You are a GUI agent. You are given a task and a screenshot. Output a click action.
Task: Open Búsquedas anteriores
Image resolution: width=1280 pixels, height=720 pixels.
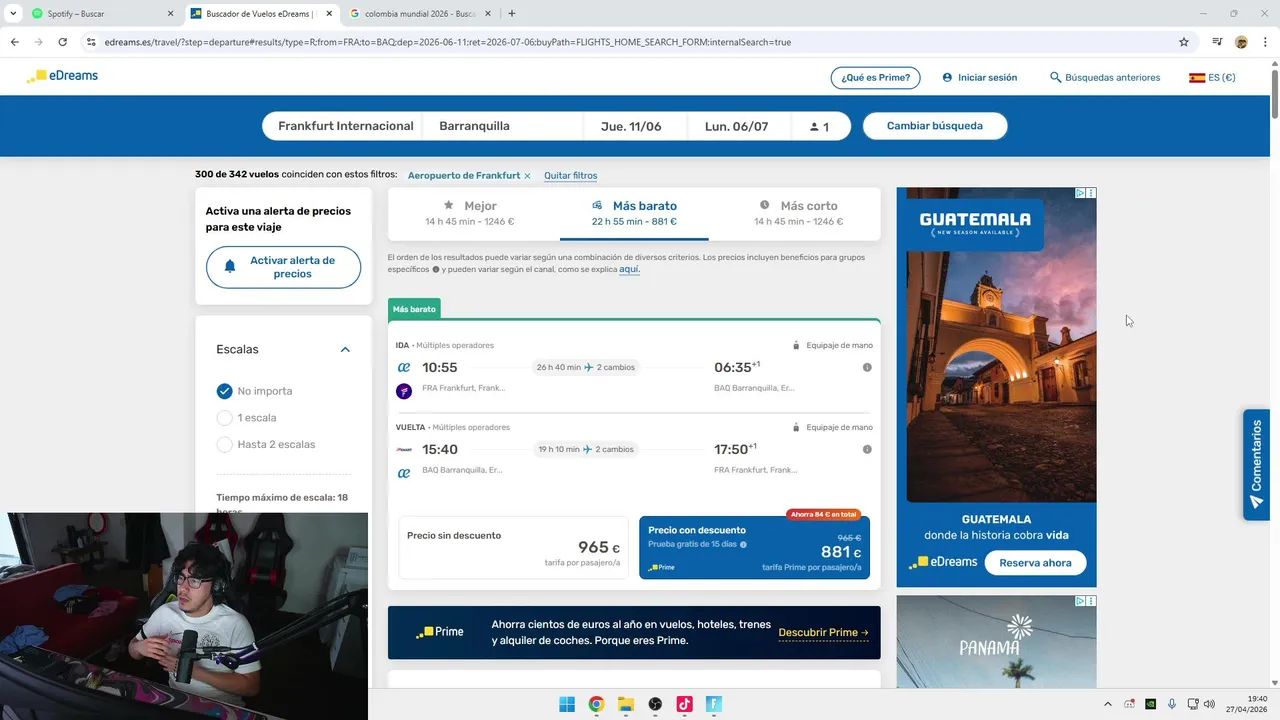pyautogui.click(x=1105, y=77)
